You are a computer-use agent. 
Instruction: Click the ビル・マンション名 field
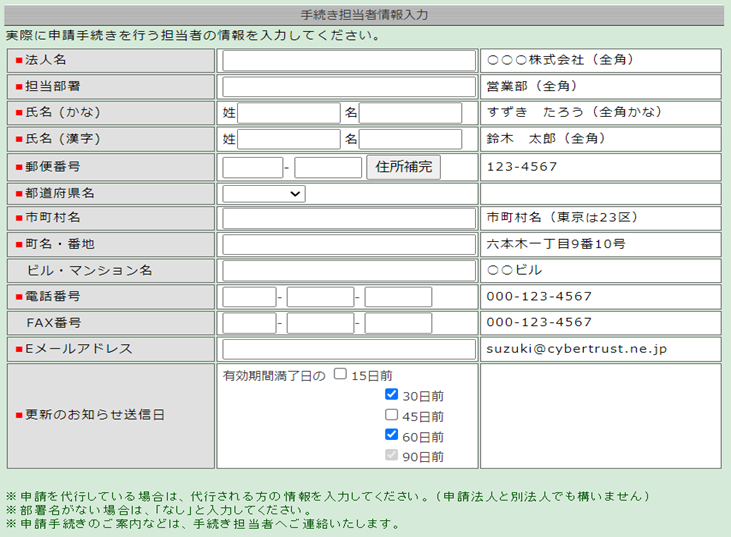(348, 271)
